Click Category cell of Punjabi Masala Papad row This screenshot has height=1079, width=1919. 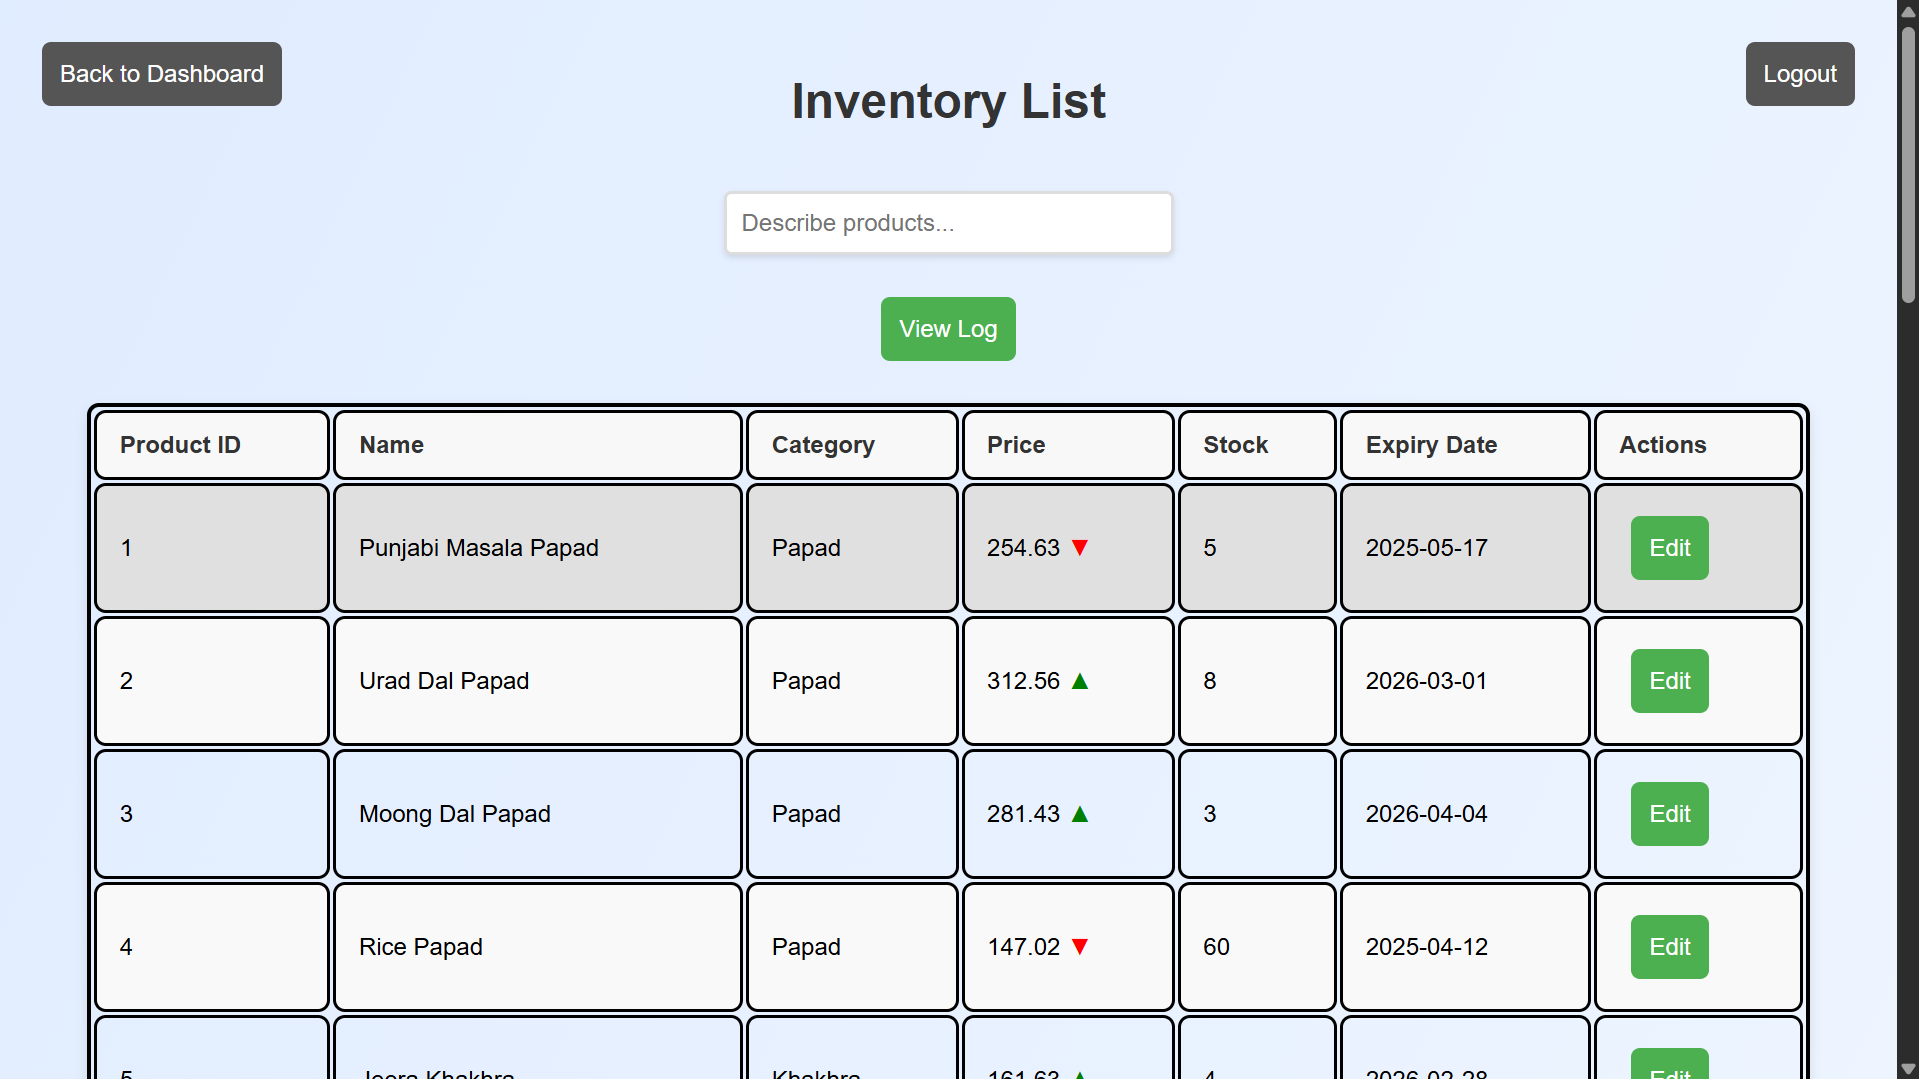852,548
